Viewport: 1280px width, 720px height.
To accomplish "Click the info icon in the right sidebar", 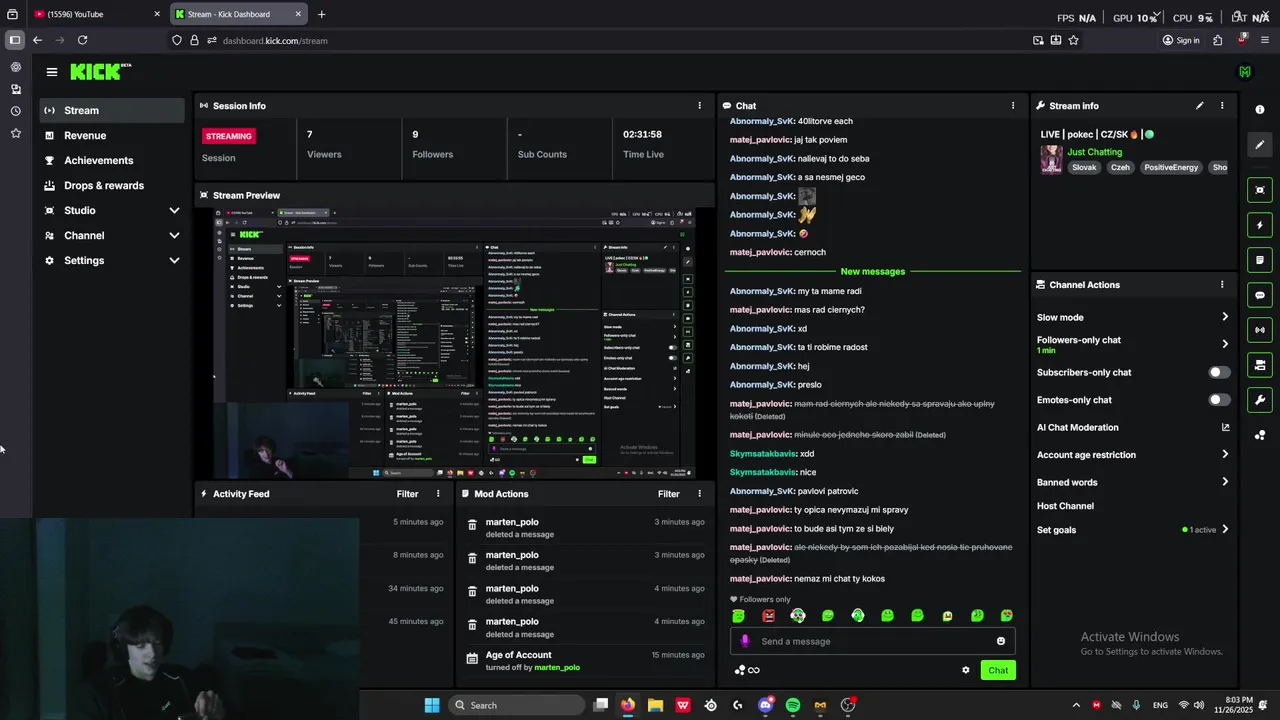I will pos(1260,109).
